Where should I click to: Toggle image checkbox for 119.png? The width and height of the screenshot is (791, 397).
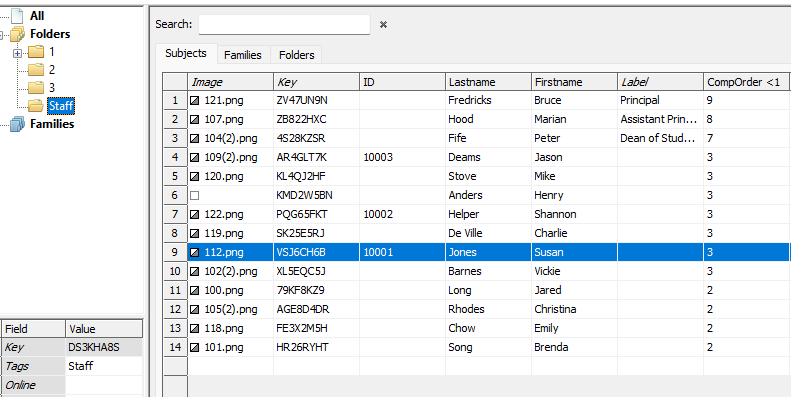(x=194, y=233)
